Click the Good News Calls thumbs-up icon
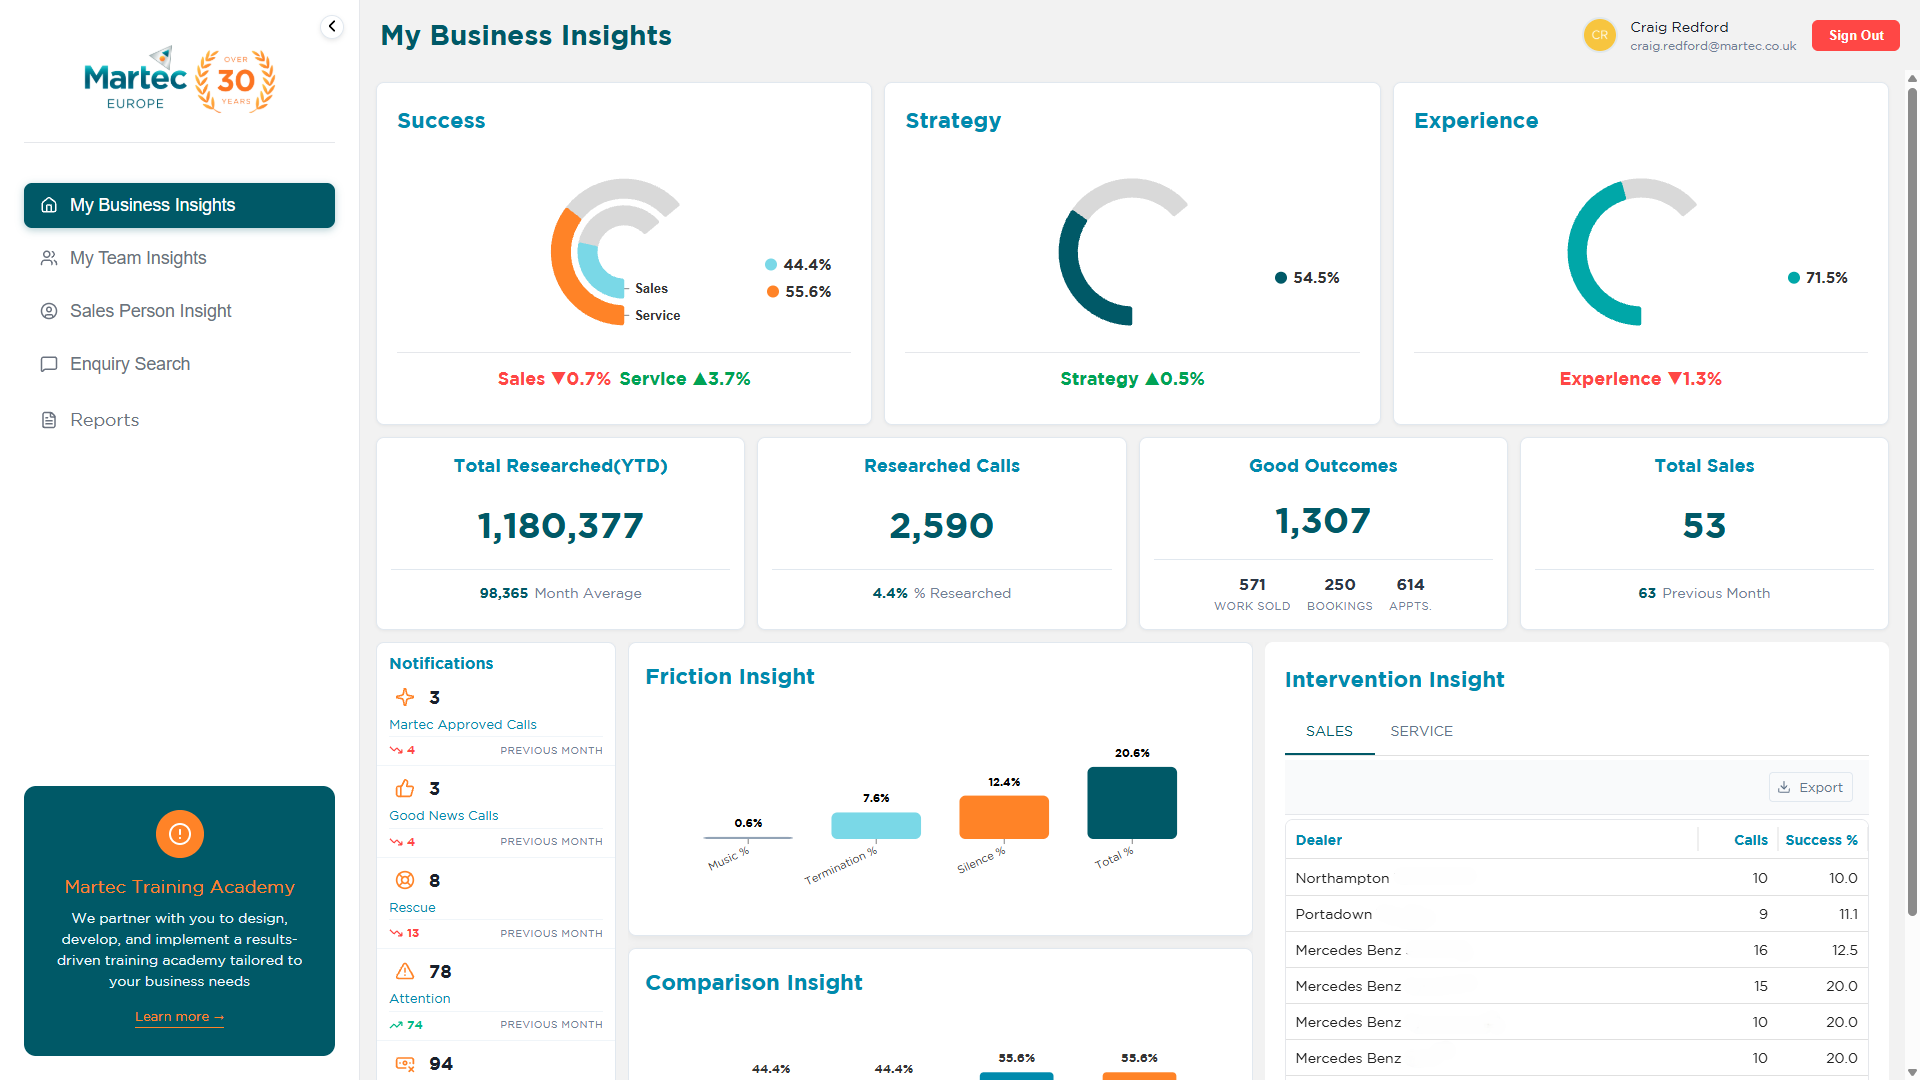Screen dimensions: 1920x1080 pyautogui.click(x=405, y=789)
